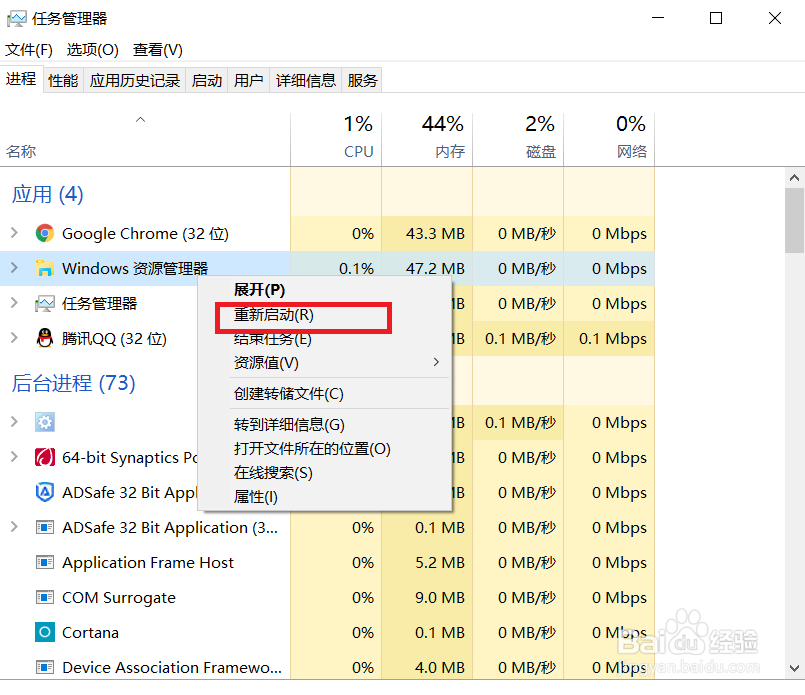
Task: Click the COM Surrogate process icon
Action: tap(45, 597)
